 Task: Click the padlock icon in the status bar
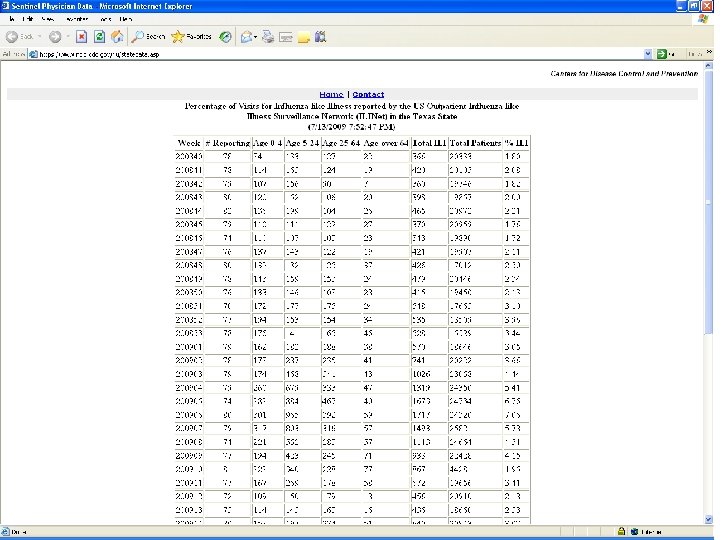coord(621,531)
